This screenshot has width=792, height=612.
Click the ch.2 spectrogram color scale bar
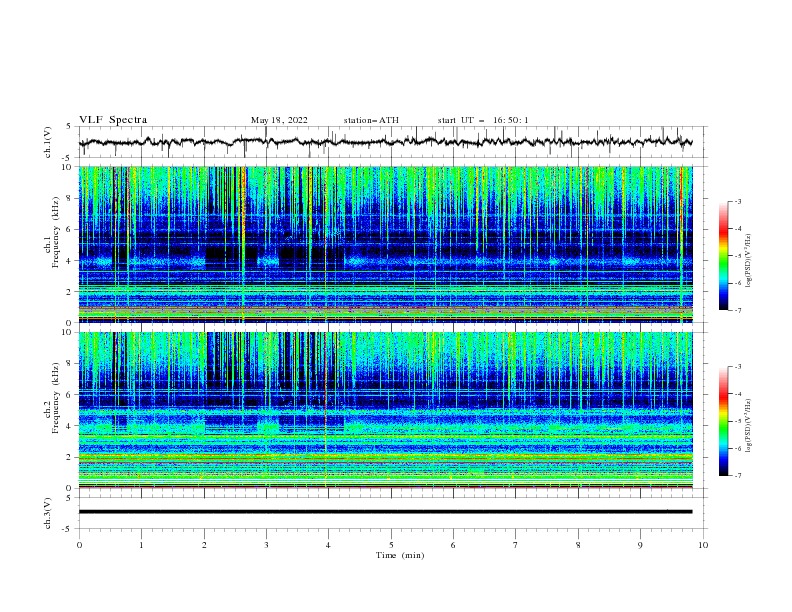pos(723,421)
